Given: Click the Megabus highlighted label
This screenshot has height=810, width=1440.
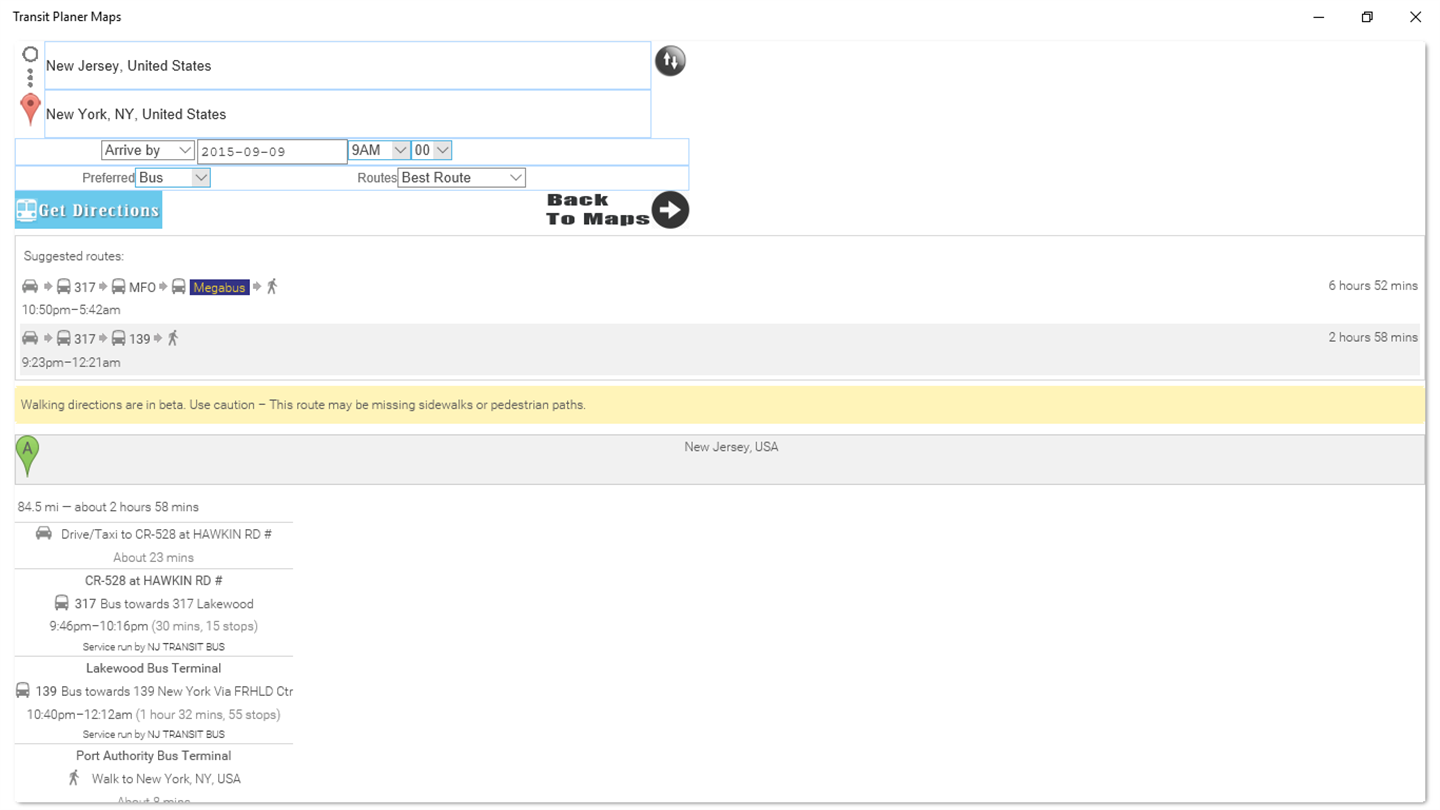Looking at the screenshot, I should click(219, 287).
